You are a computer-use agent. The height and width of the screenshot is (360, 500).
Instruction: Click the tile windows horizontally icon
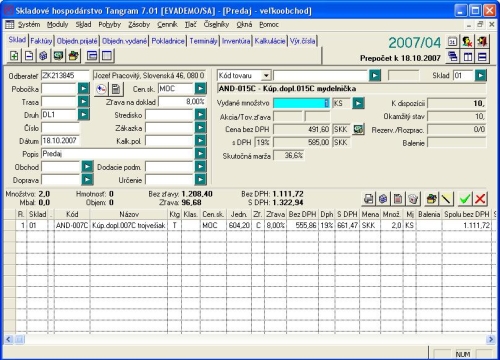coord(482,56)
